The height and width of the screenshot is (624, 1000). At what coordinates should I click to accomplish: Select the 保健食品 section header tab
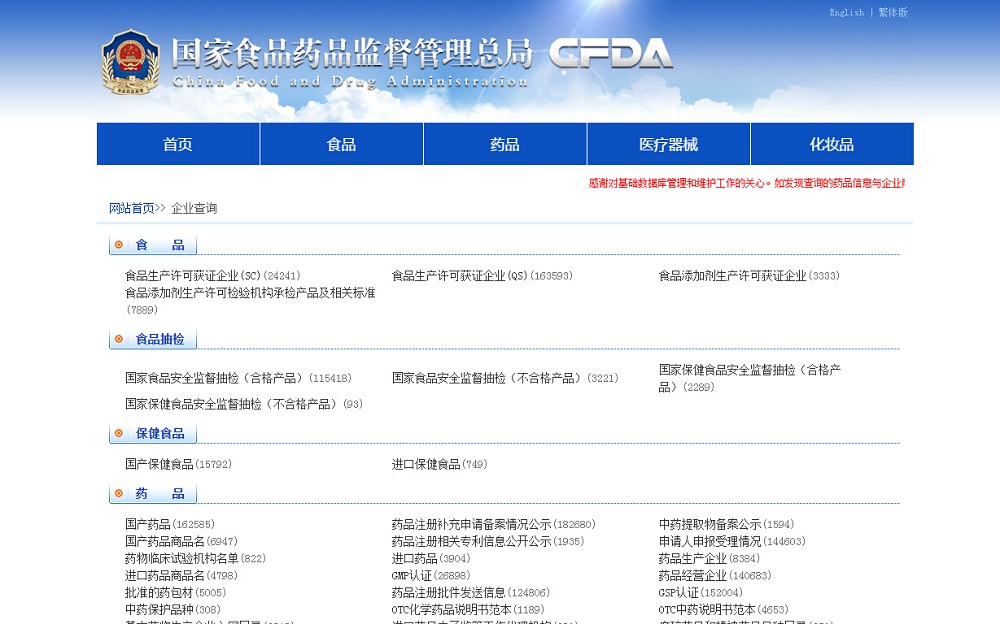(x=153, y=433)
